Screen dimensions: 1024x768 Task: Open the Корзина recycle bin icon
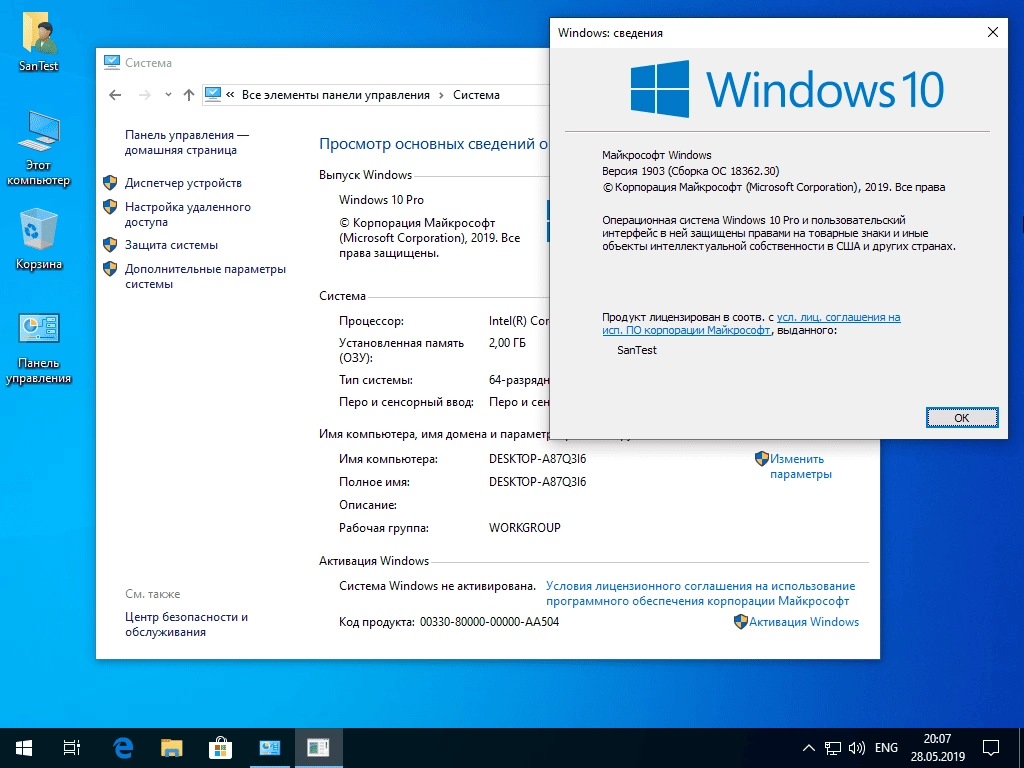pyautogui.click(x=39, y=239)
